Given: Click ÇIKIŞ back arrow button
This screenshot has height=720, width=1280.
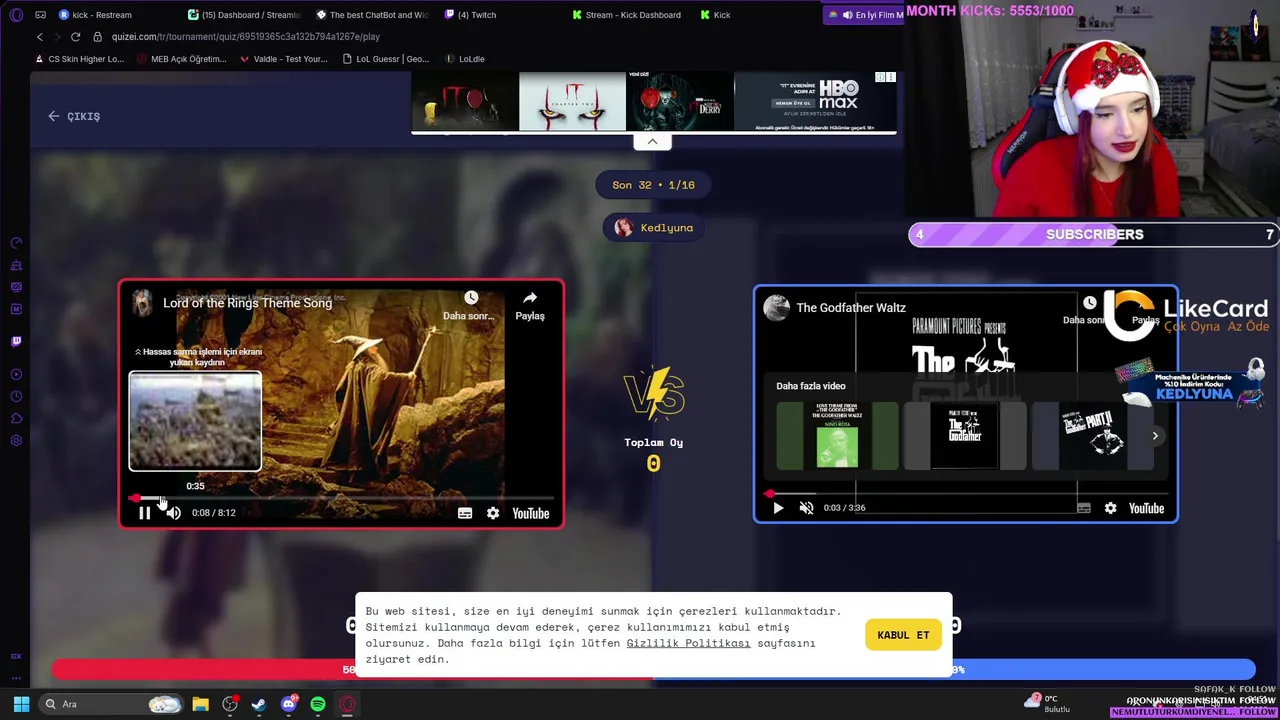Looking at the screenshot, I should click(x=74, y=116).
